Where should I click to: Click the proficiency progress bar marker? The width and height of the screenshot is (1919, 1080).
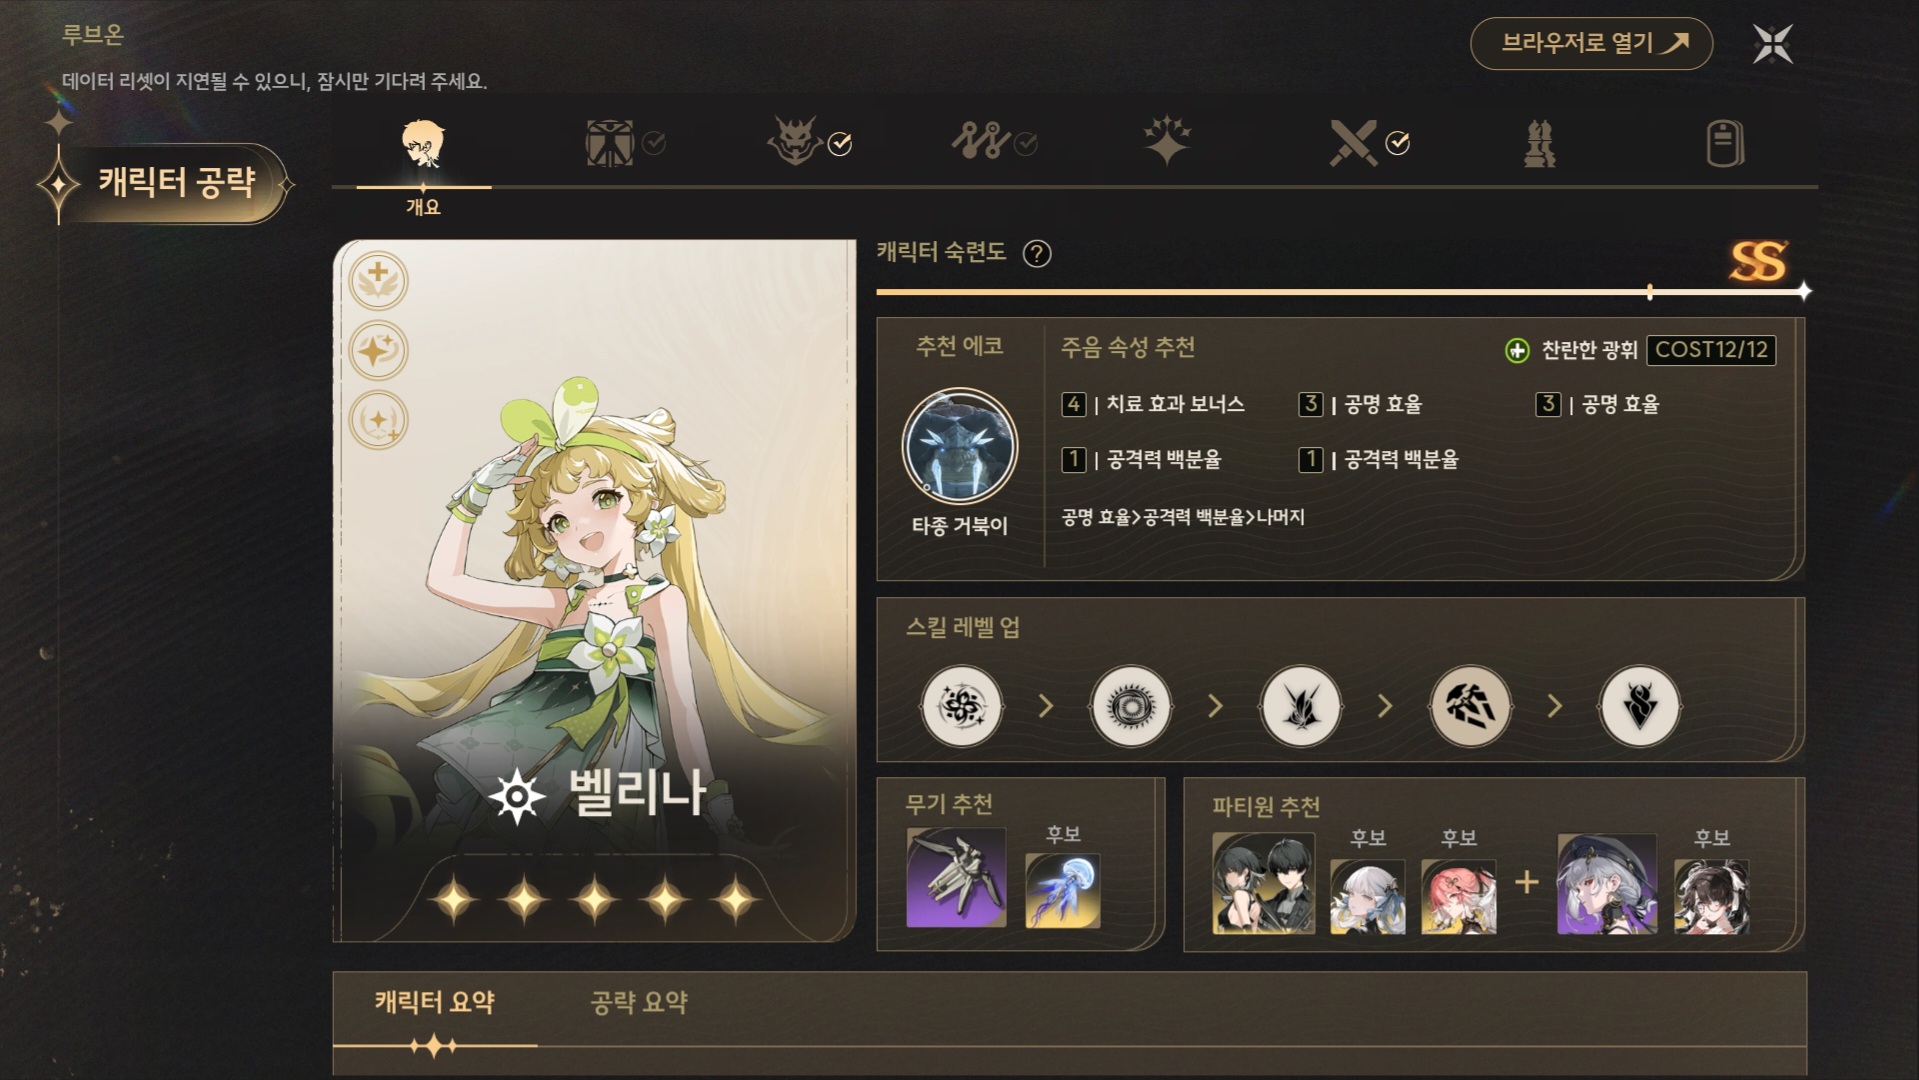click(1650, 292)
